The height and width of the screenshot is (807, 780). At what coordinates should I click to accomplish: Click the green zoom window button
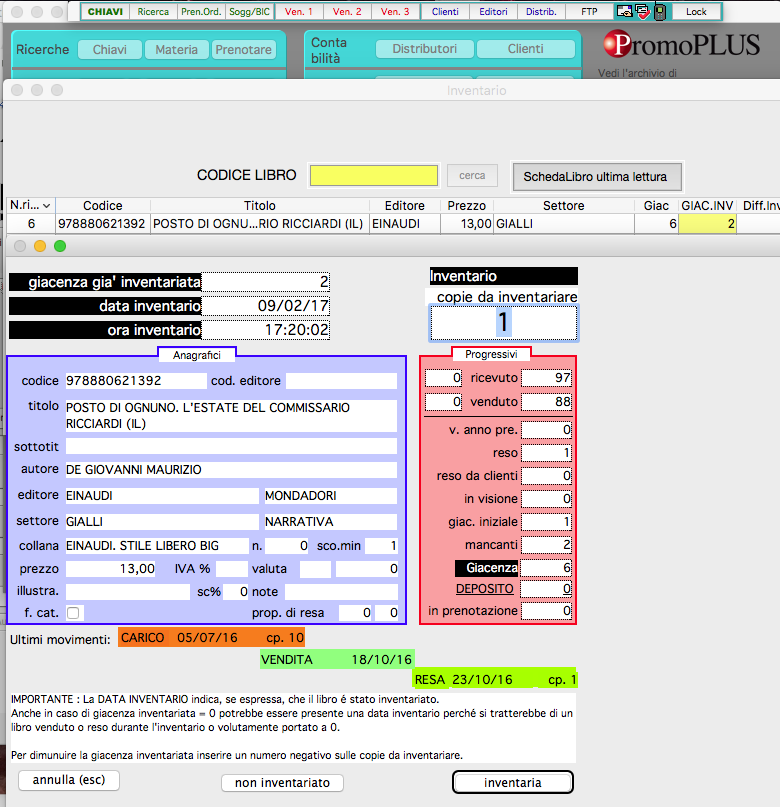[x=60, y=246]
